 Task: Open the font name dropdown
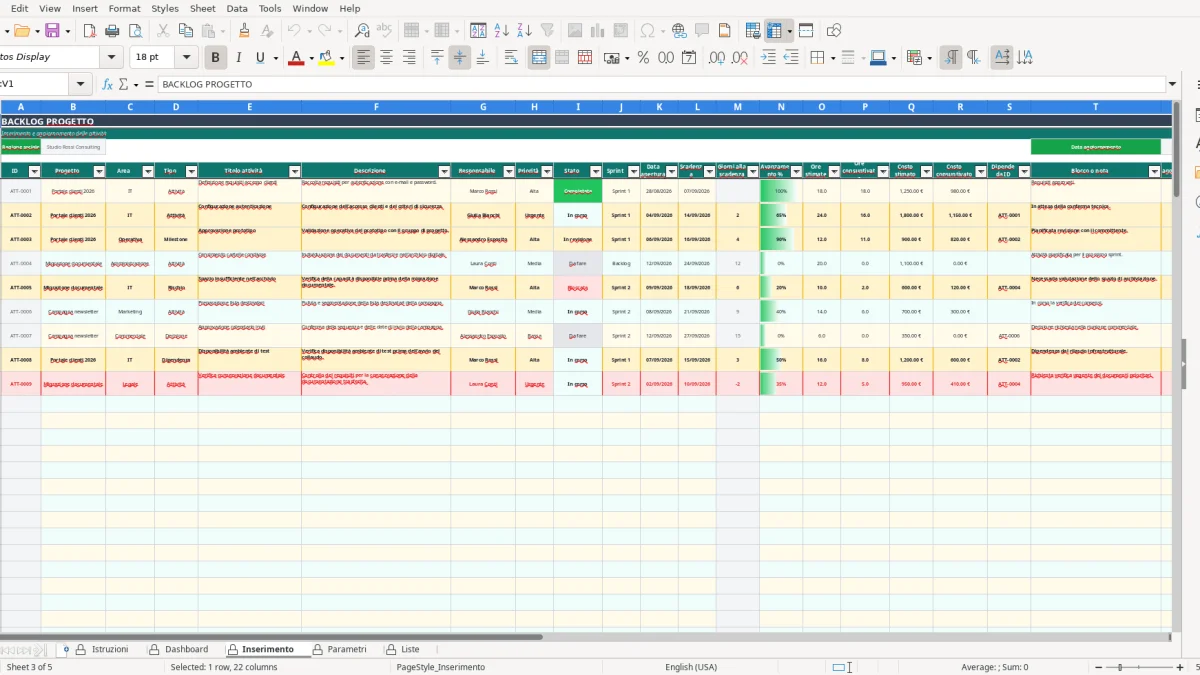coord(112,58)
